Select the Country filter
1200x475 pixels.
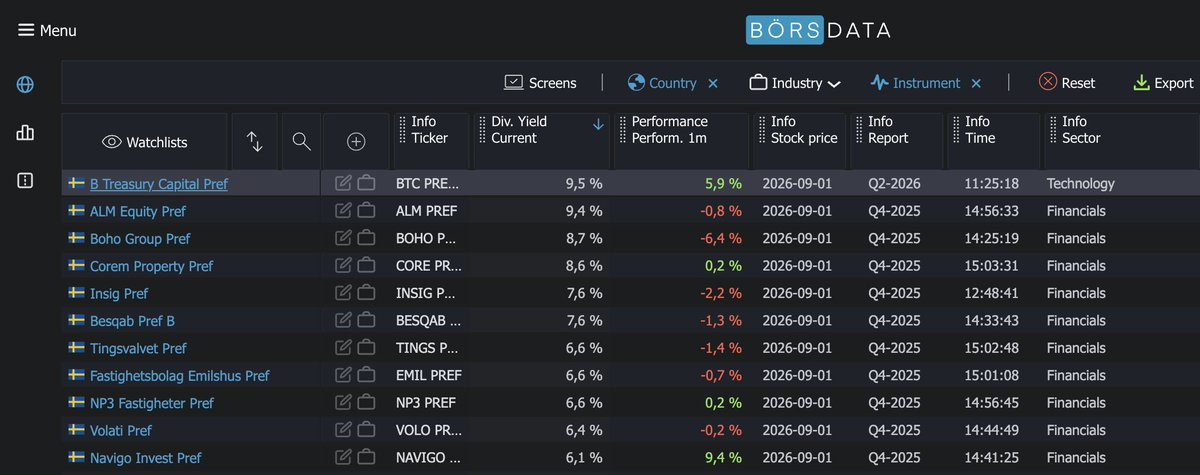[662, 83]
